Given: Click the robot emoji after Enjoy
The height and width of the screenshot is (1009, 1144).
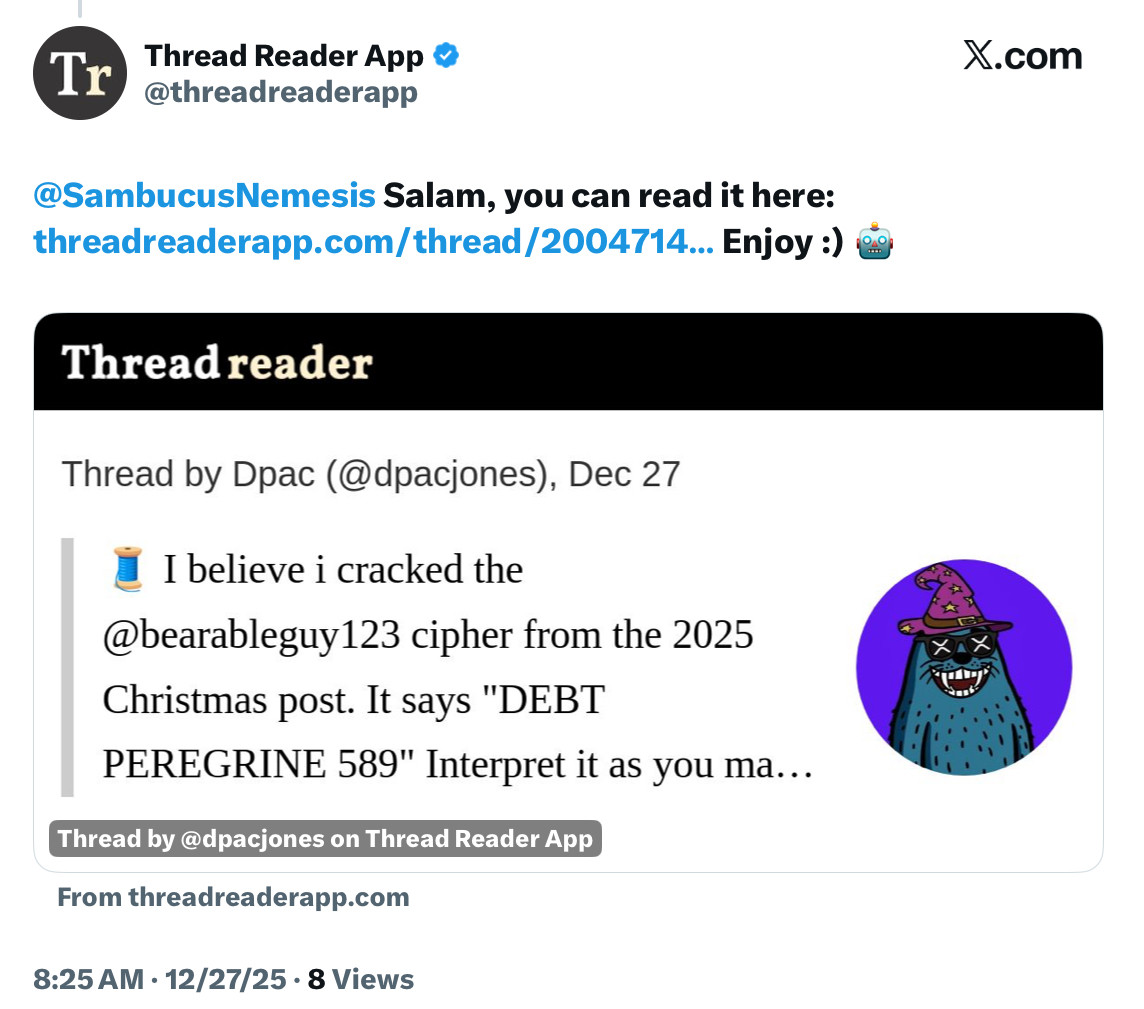Looking at the screenshot, I should click(875, 242).
